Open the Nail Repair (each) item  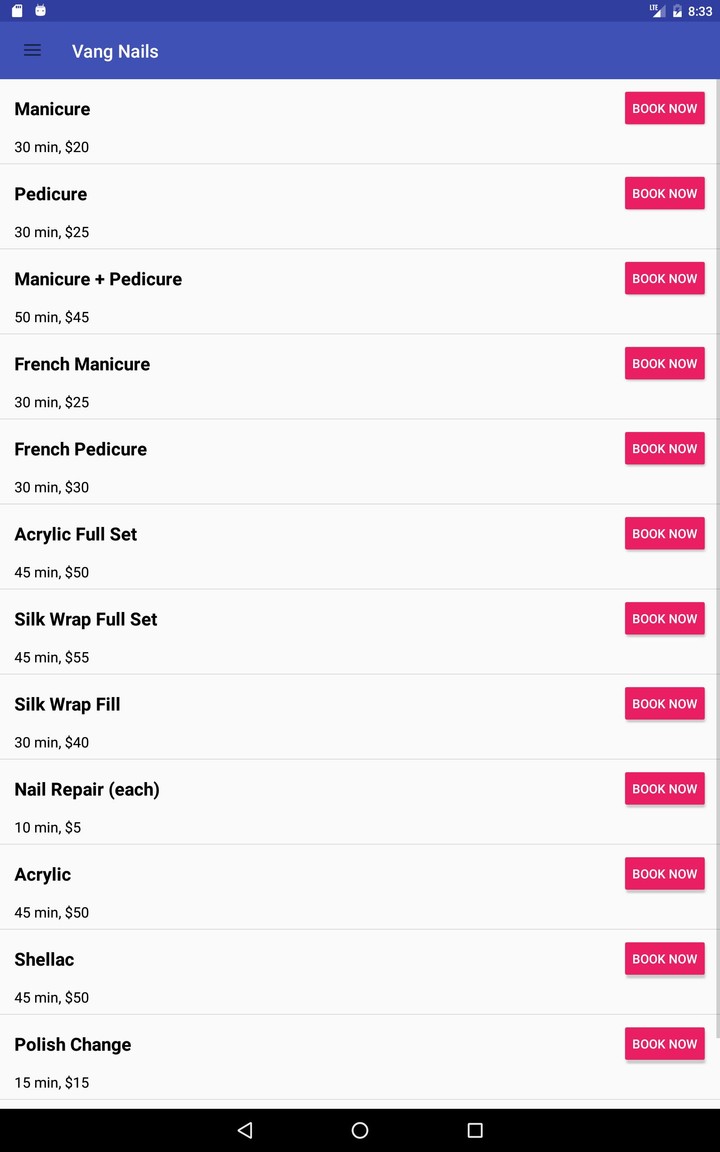pos(87,790)
